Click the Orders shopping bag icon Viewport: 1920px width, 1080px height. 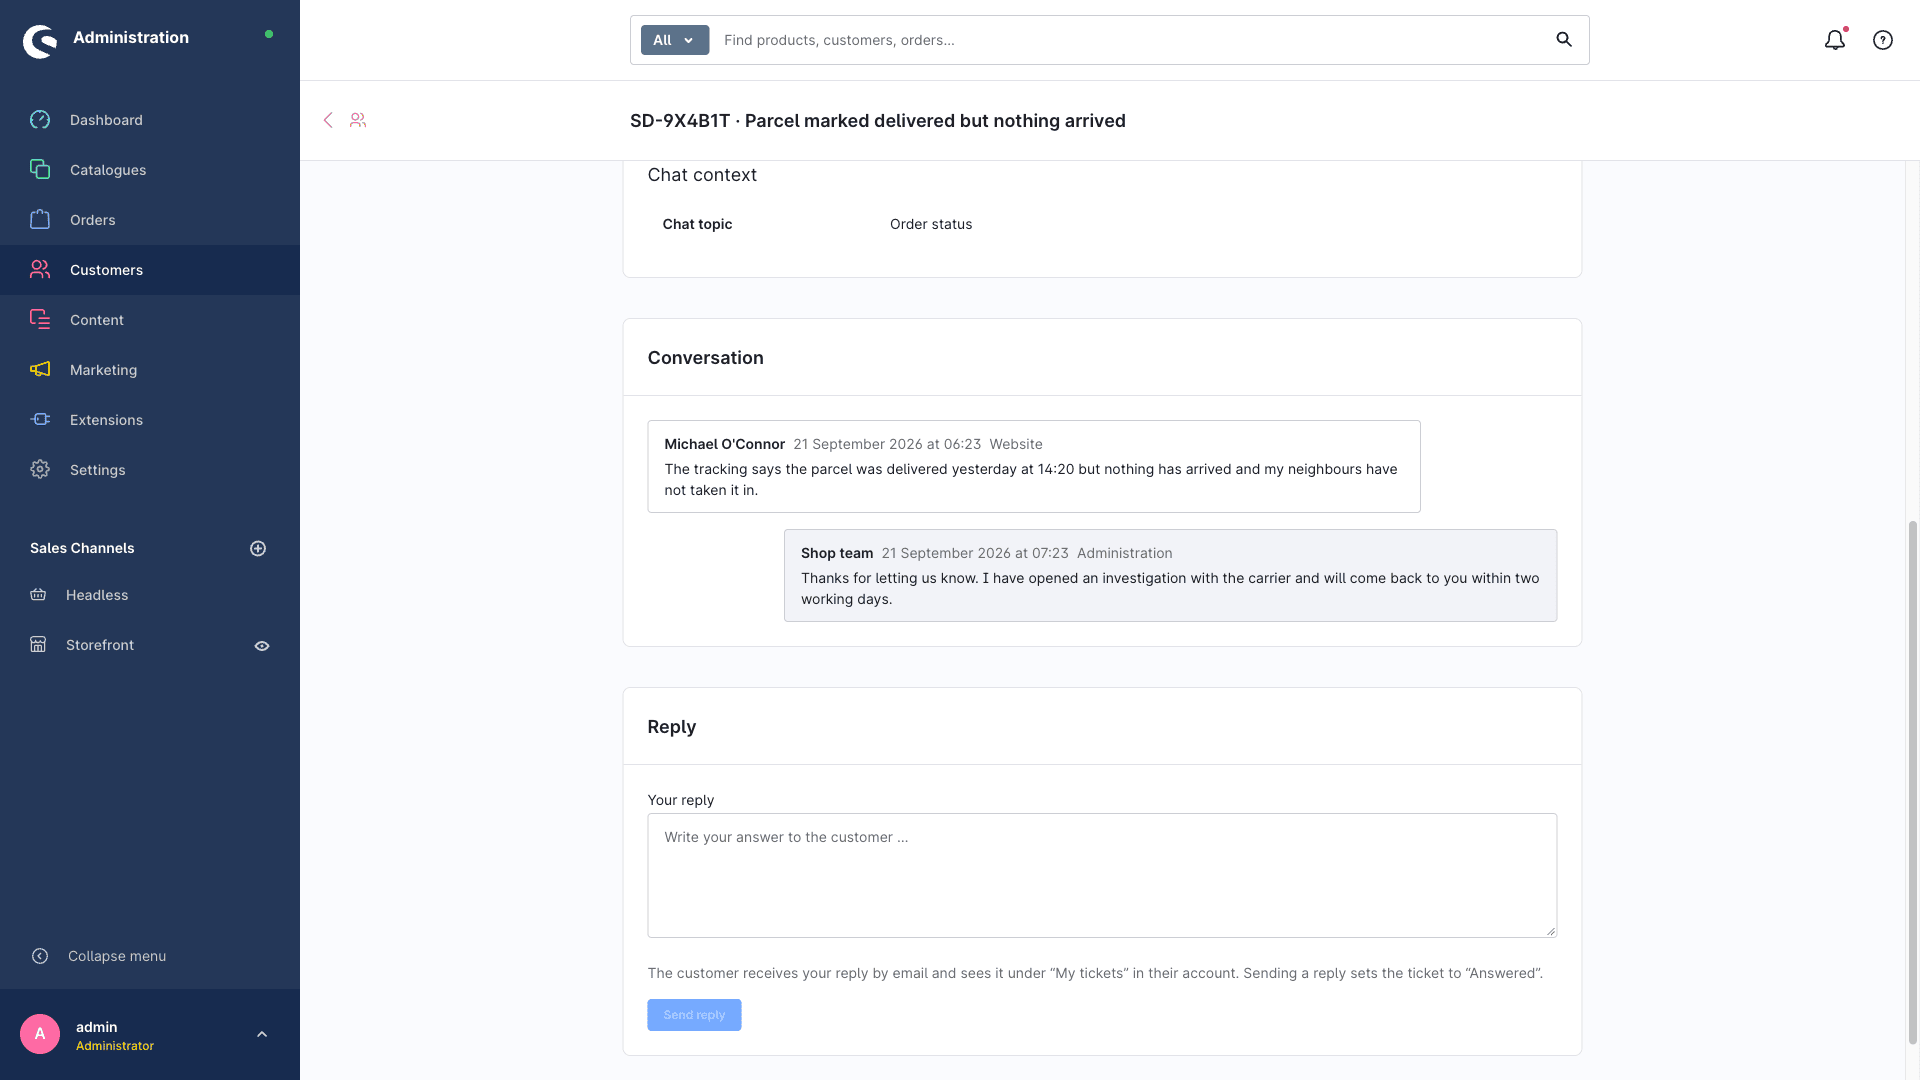[x=40, y=220]
